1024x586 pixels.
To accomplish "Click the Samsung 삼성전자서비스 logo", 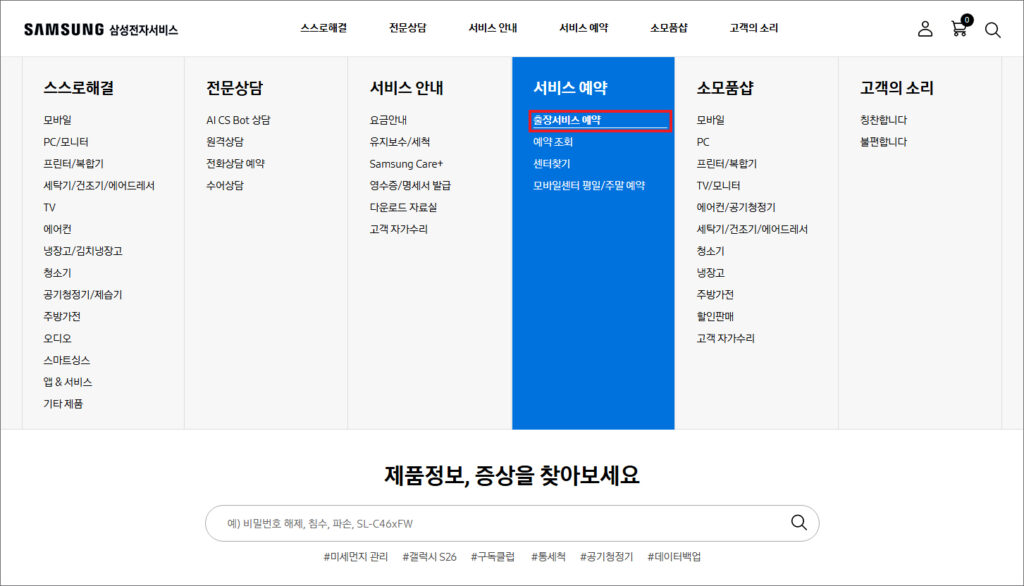I will pyautogui.click(x=101, y=30).
